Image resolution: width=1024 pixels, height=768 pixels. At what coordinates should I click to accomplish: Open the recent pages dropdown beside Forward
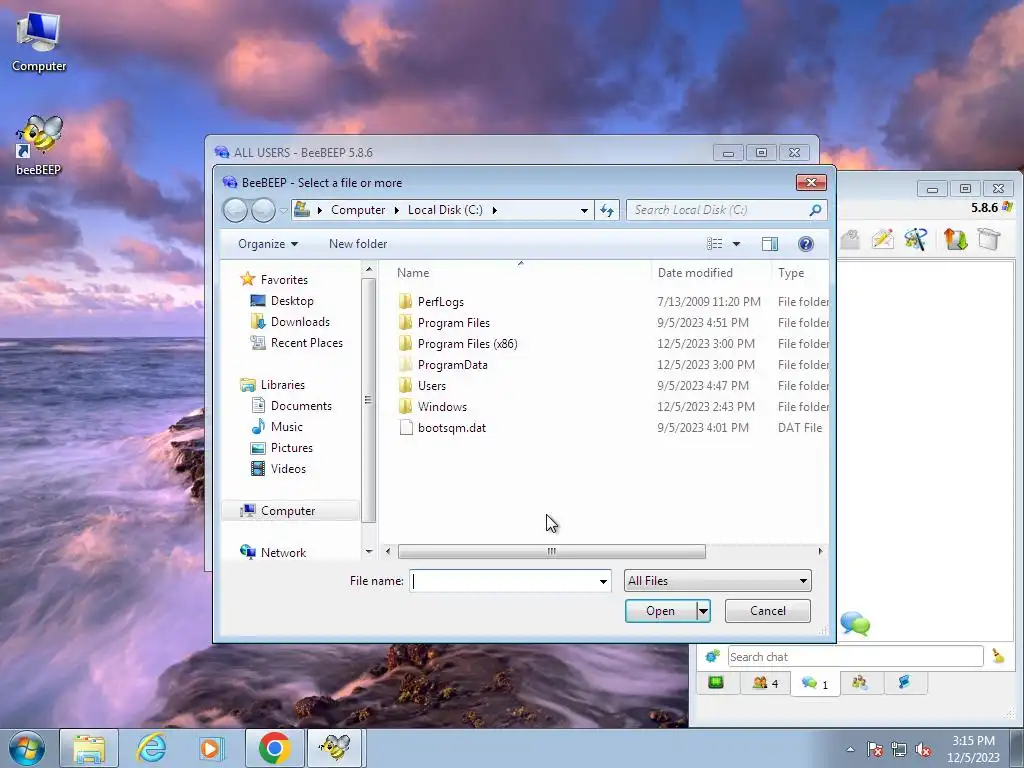[283, 210]
